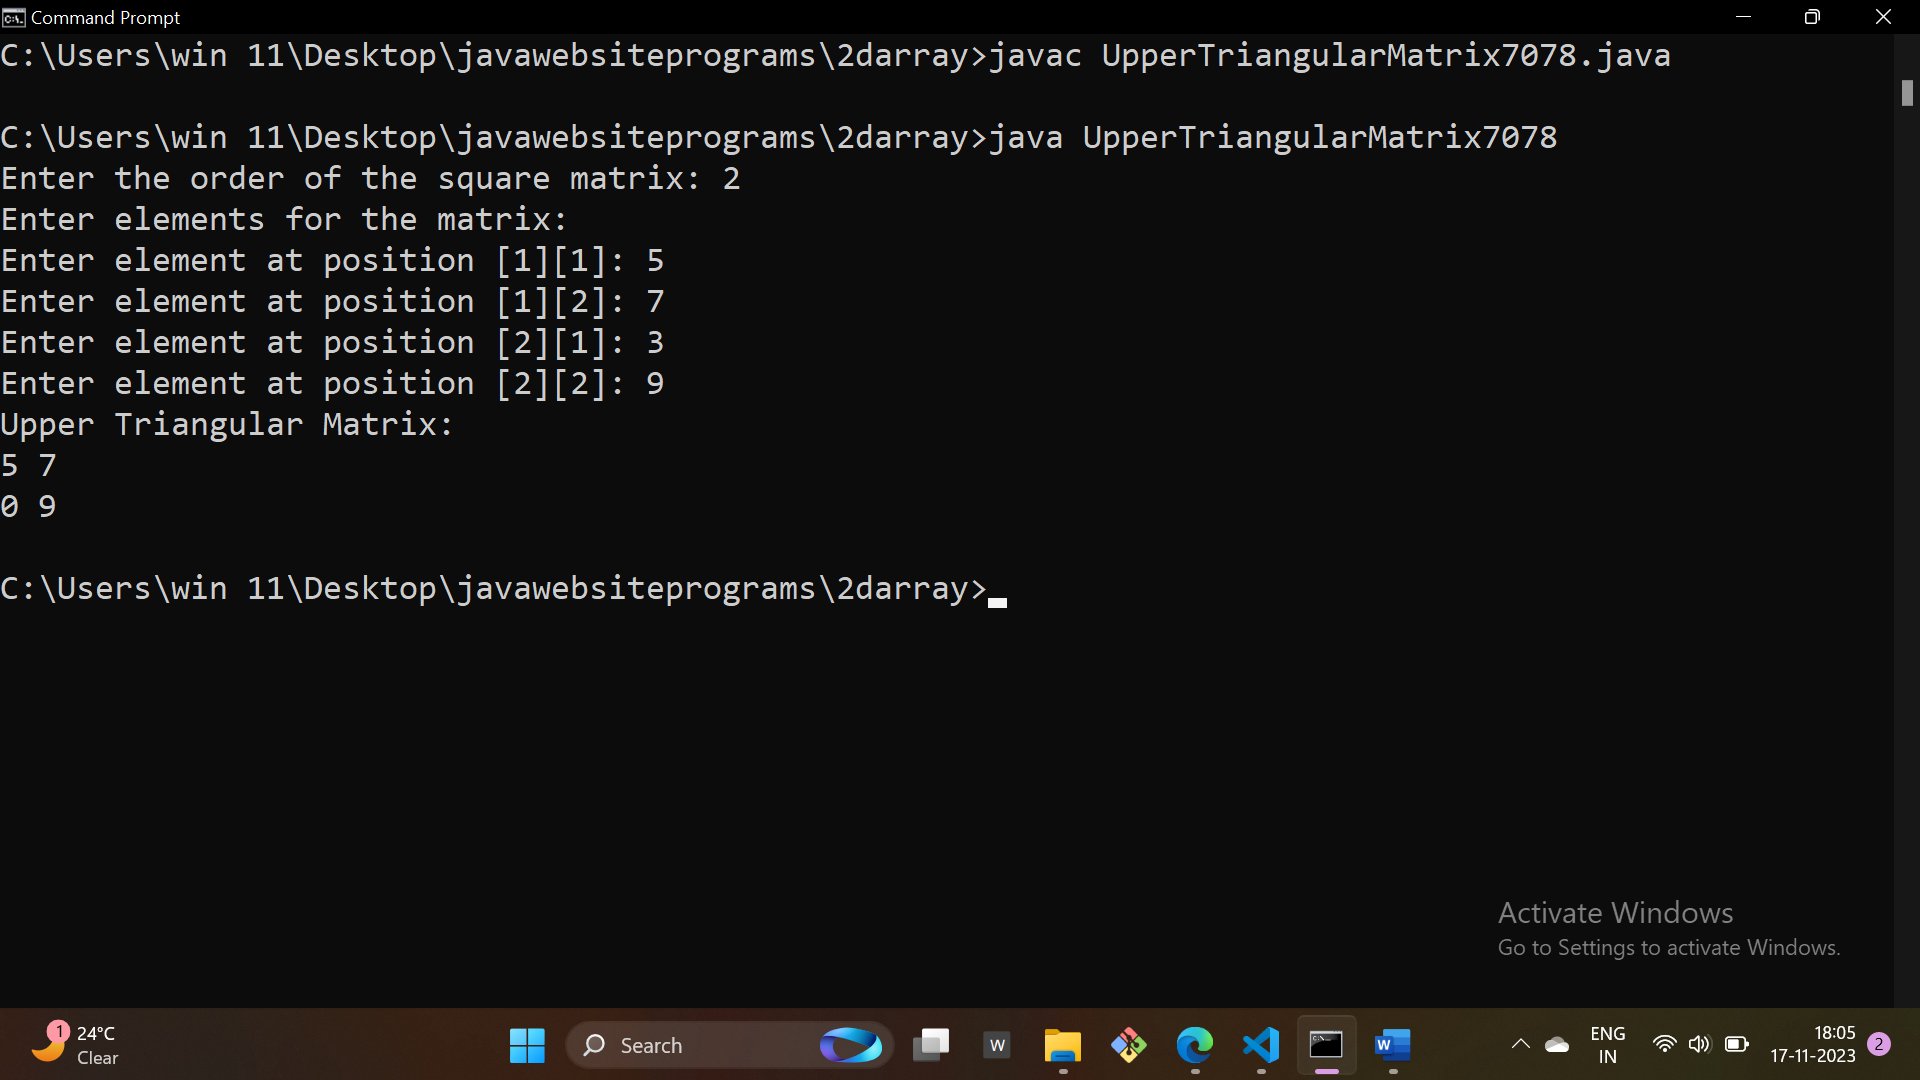Image resolution: width=1920 pixels, height=1080 pixels.
Task: Click the speaker volume icon
Action: 1699,1044
